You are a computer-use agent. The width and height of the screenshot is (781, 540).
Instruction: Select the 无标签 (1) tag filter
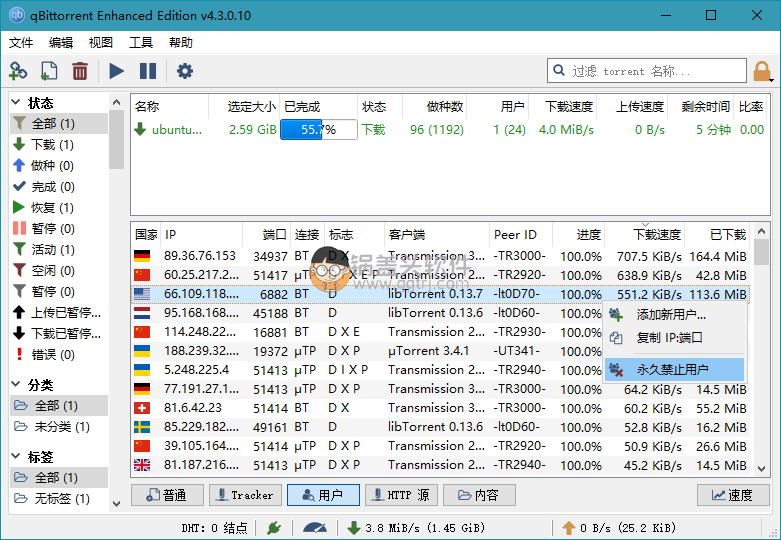point(59,499)
